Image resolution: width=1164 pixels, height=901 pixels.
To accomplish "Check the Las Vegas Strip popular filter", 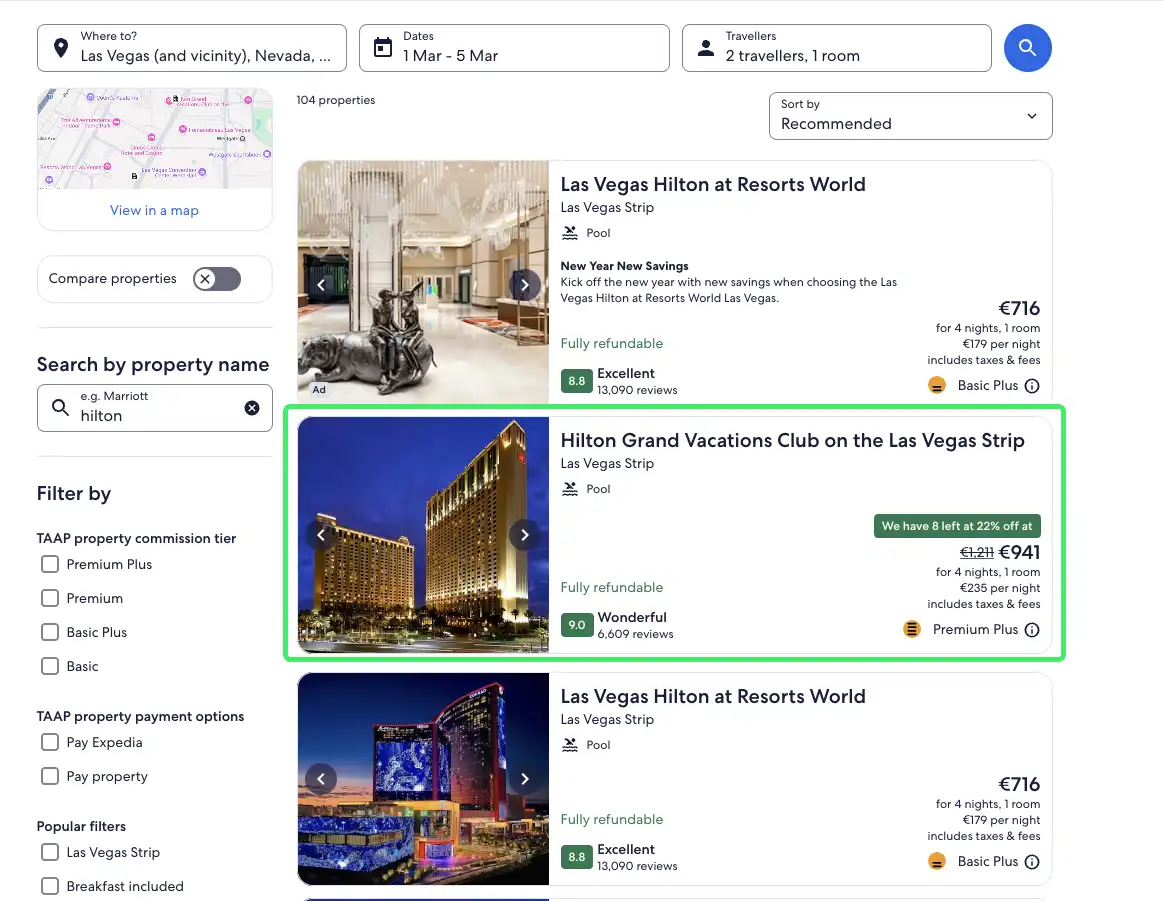I will 50,852.
